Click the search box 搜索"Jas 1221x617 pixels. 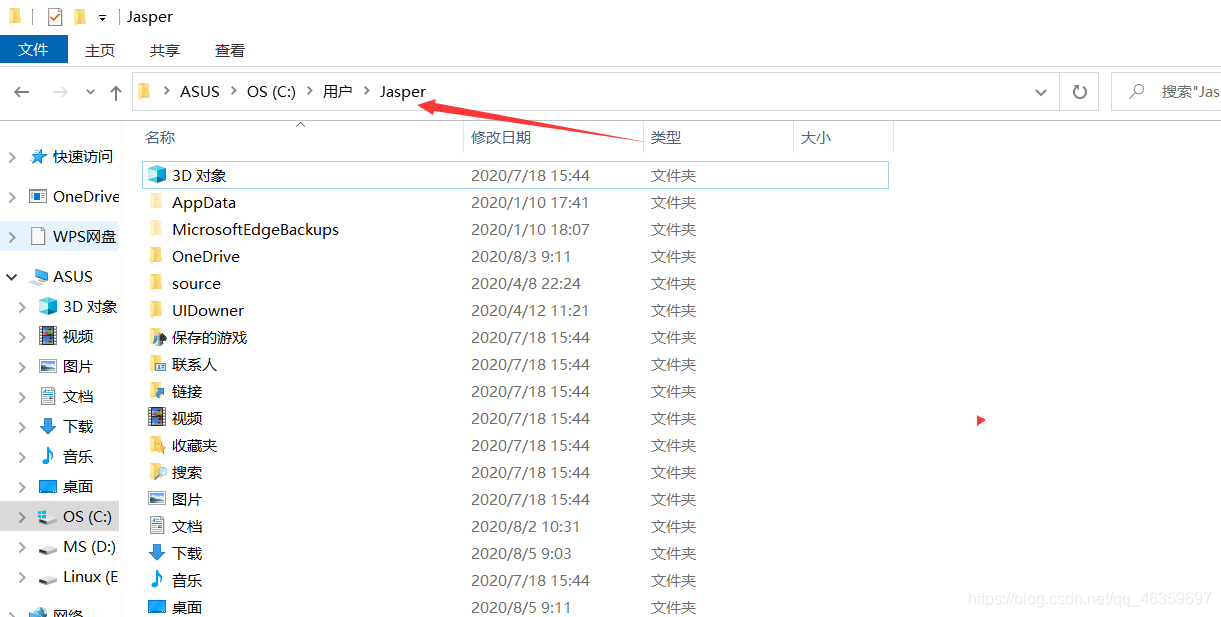coord(1166,92)
